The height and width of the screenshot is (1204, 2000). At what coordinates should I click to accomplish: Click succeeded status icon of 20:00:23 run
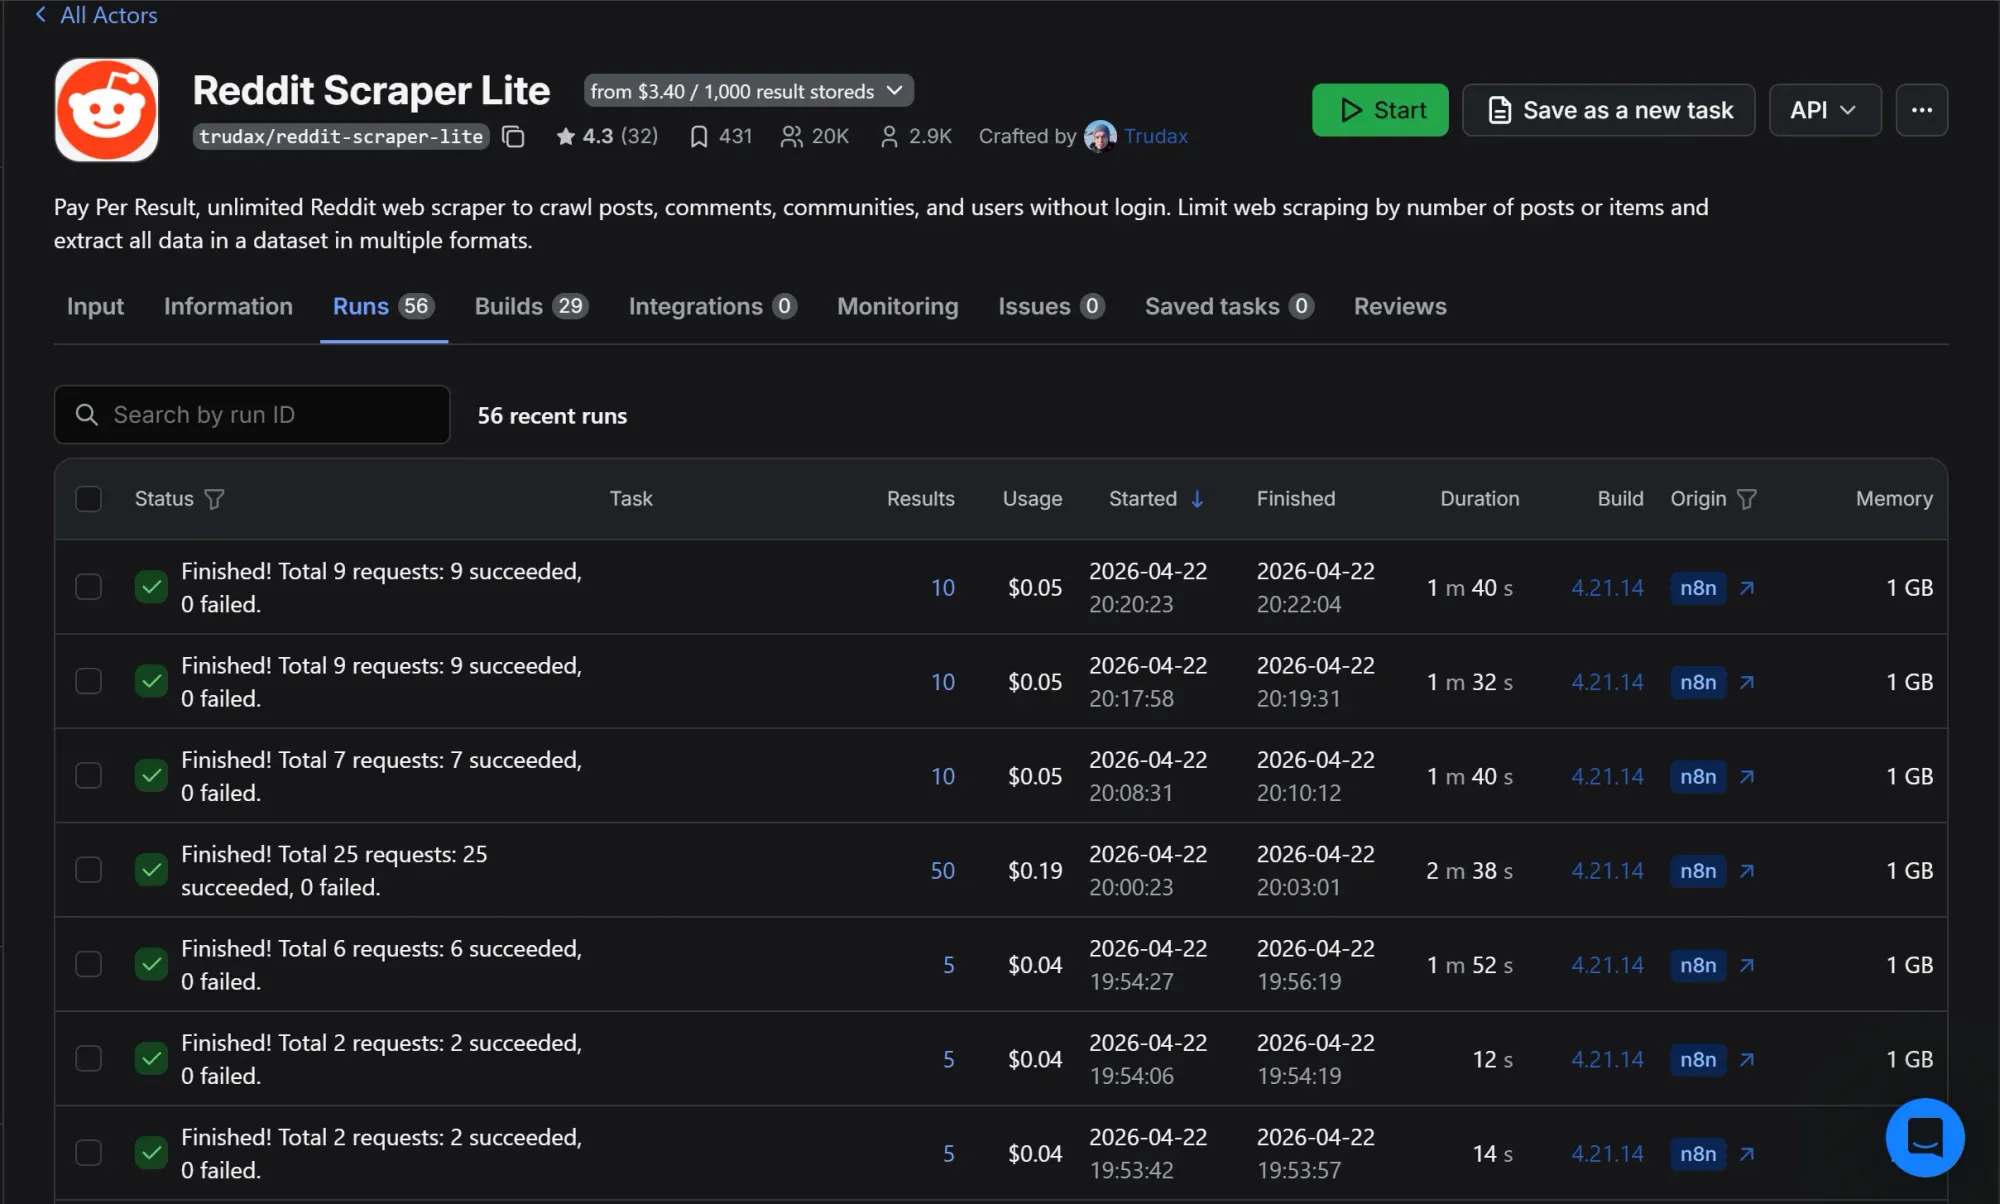point(151,870)
